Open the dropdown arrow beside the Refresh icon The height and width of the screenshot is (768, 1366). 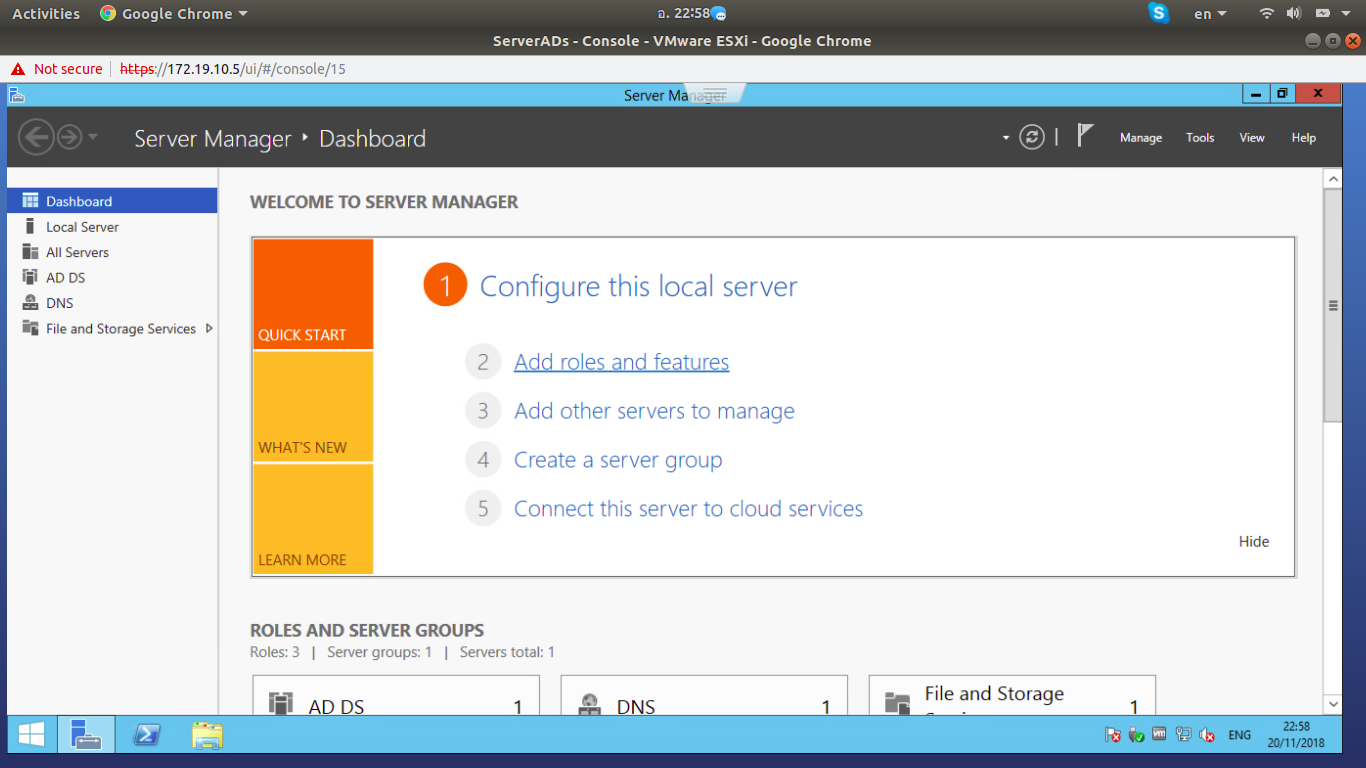pos(1006,138)
